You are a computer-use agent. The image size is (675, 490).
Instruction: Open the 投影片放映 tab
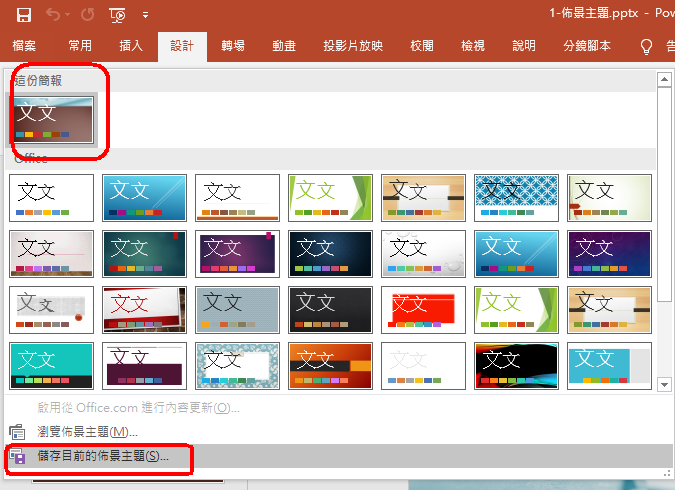(353, 46)
